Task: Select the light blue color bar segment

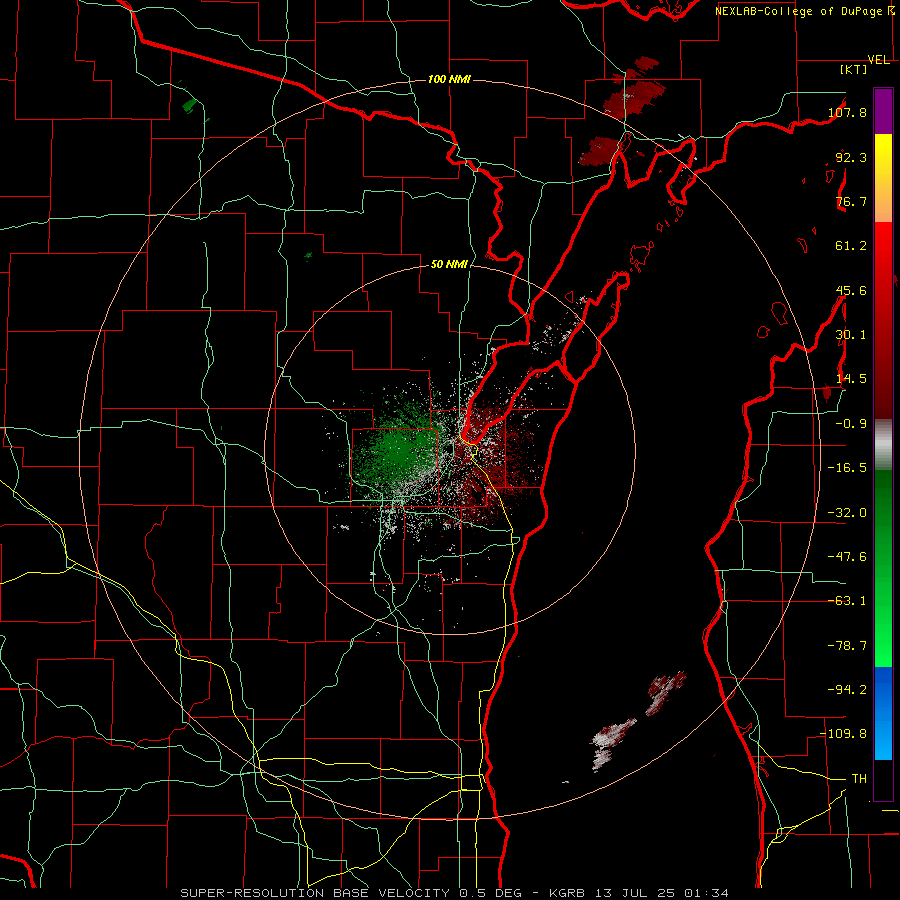Action: click(883, 740)
